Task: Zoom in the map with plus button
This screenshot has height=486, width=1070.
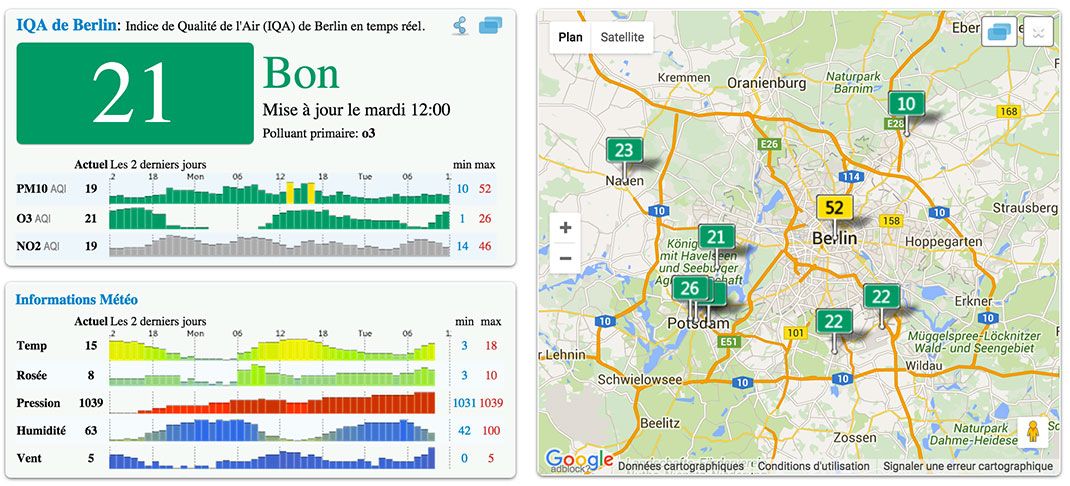Action: pyautogui.click(x=565, y=228)
